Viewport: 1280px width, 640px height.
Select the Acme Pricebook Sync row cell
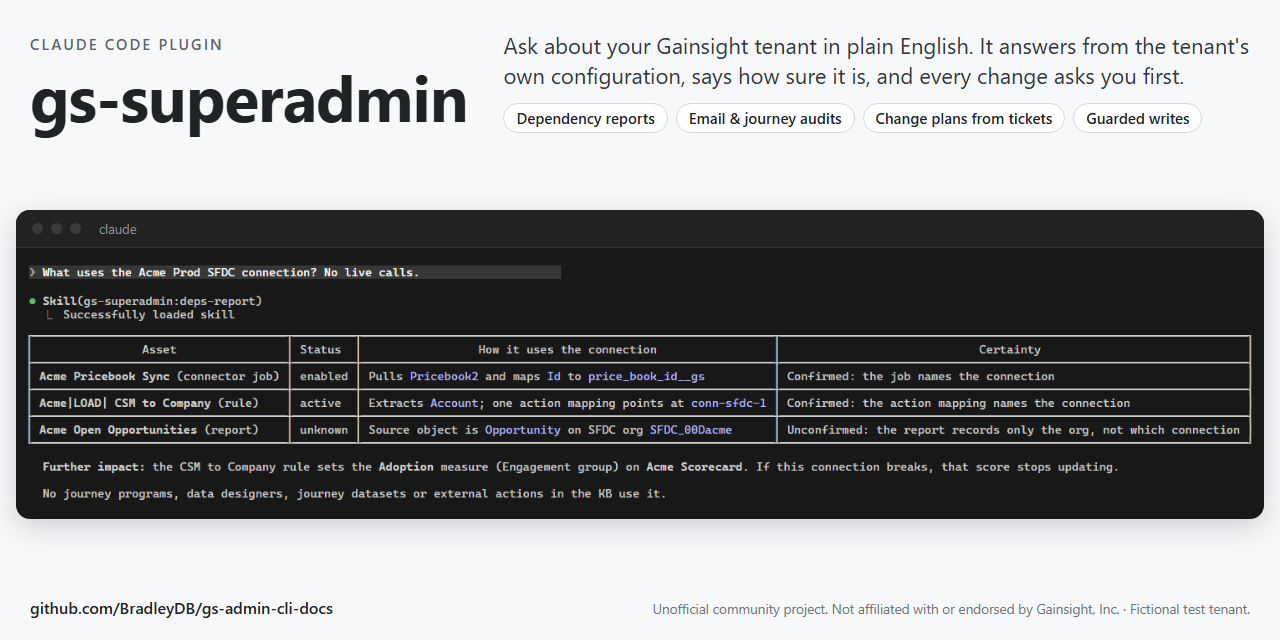point(160,376)
